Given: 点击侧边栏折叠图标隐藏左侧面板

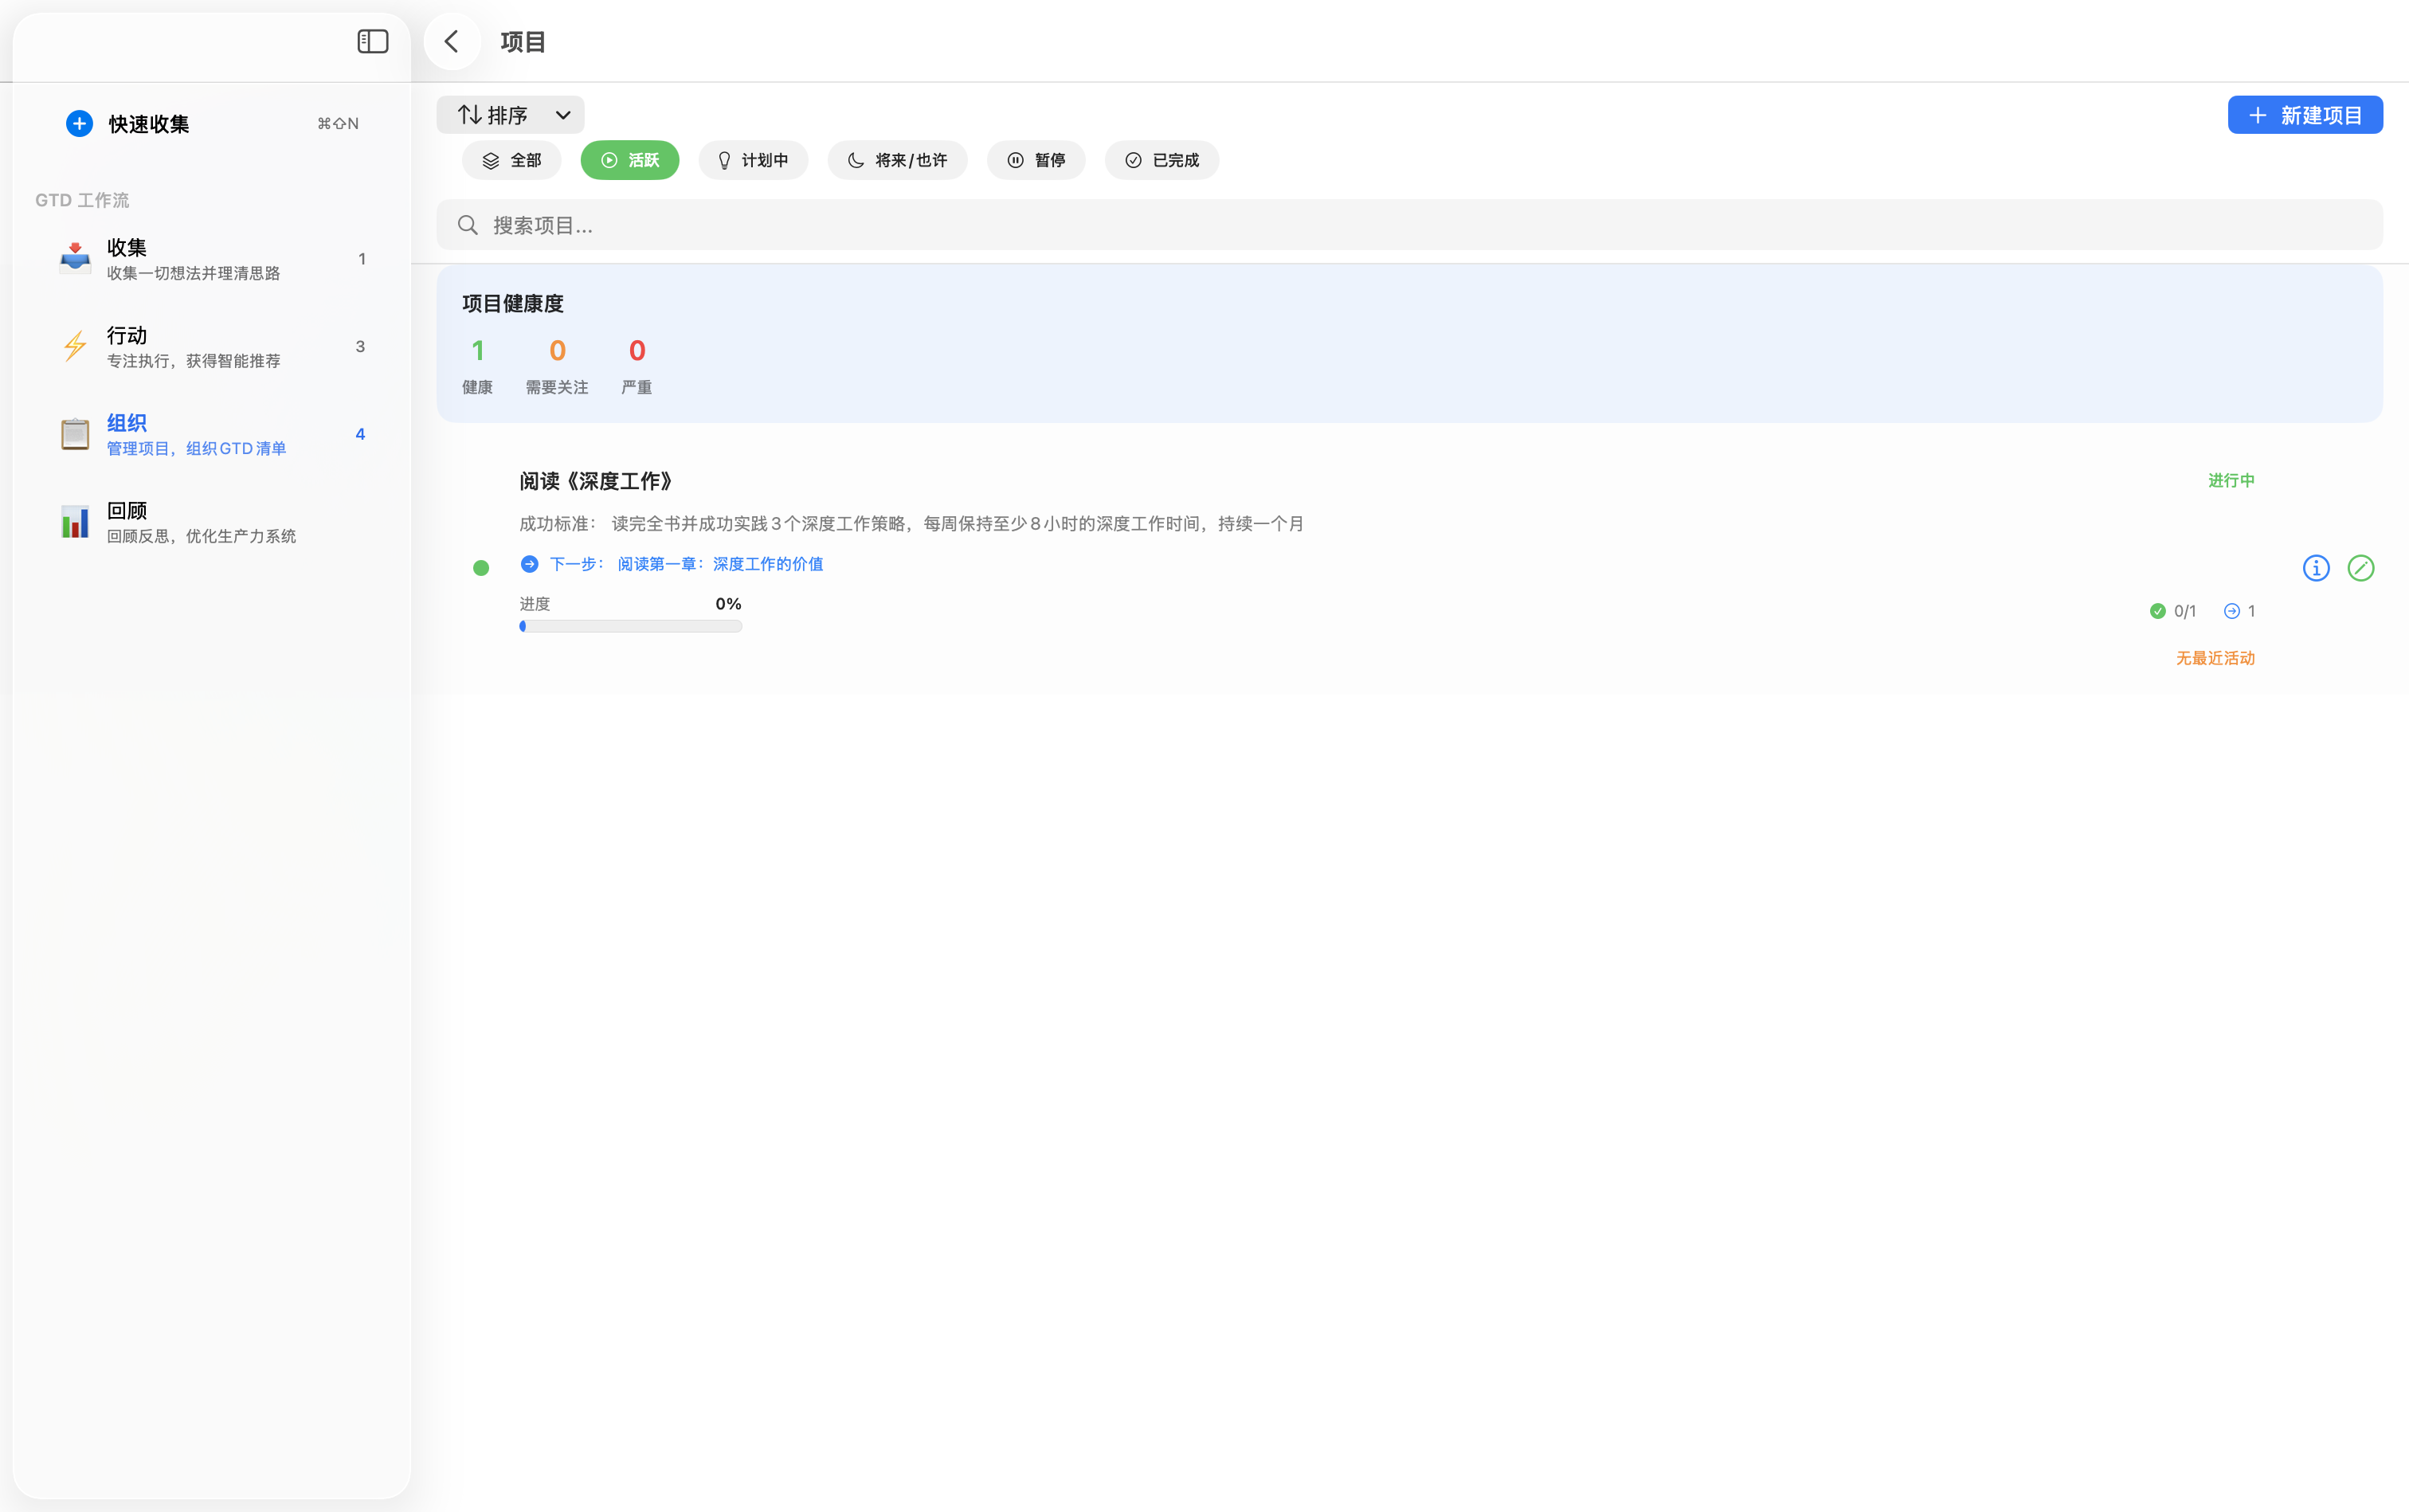Looking at the screenshot, I should (372, 41).
